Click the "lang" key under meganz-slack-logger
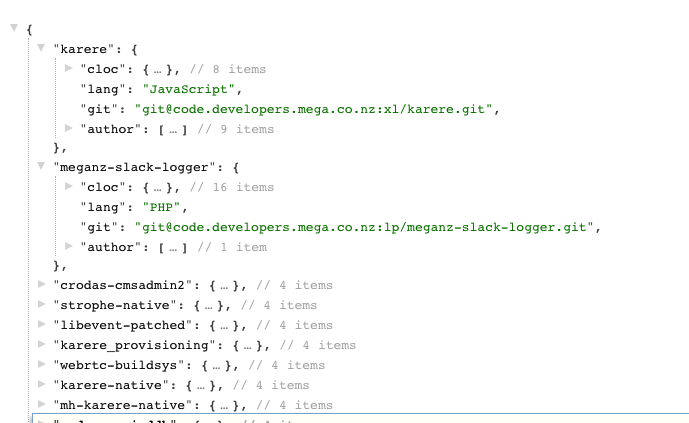 pyautogui.click(x=103, y=207)
